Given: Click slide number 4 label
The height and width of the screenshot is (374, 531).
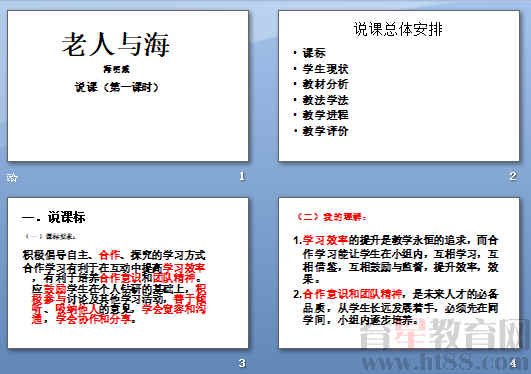Looking at the screenshot, I should [513, 363].
